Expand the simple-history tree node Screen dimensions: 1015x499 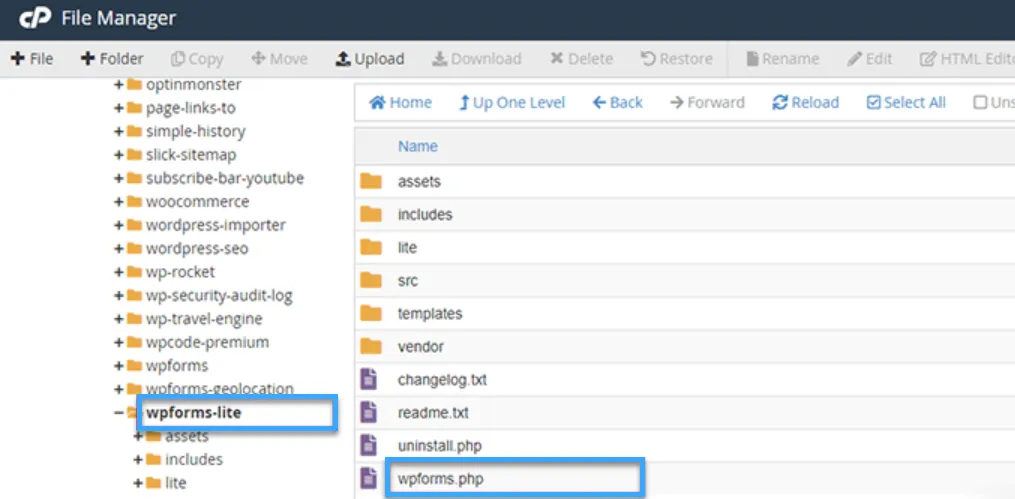click(x=118, y=131)
